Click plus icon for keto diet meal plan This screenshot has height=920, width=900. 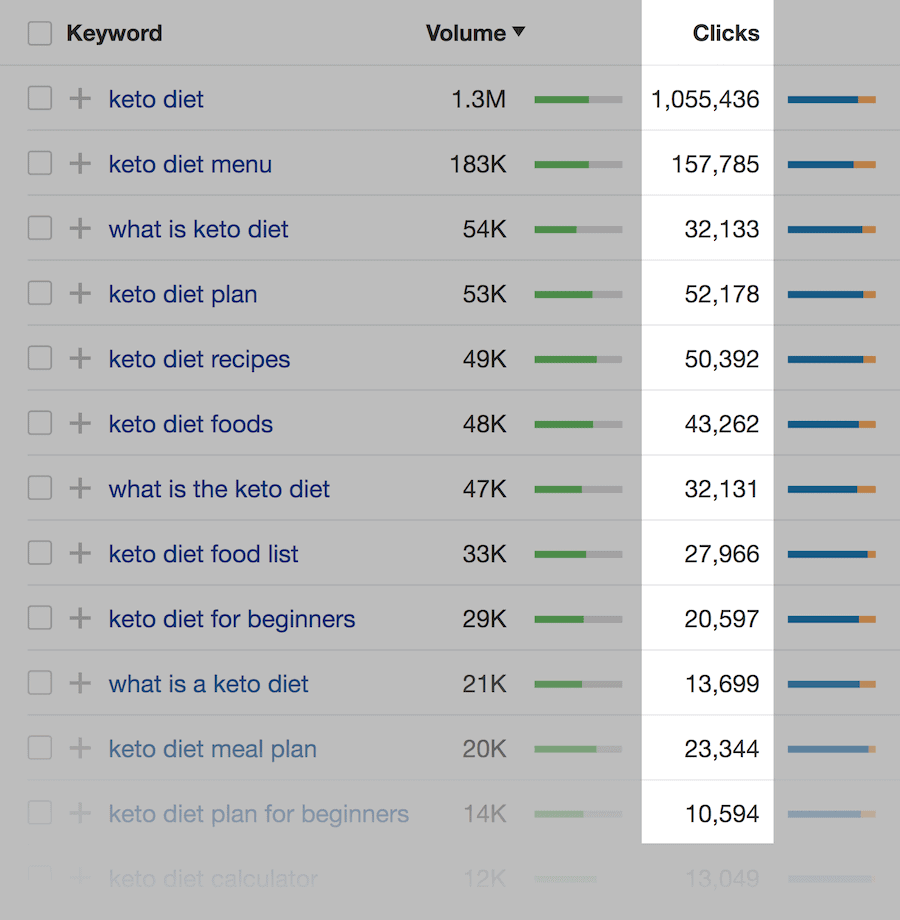click(80, 748)
